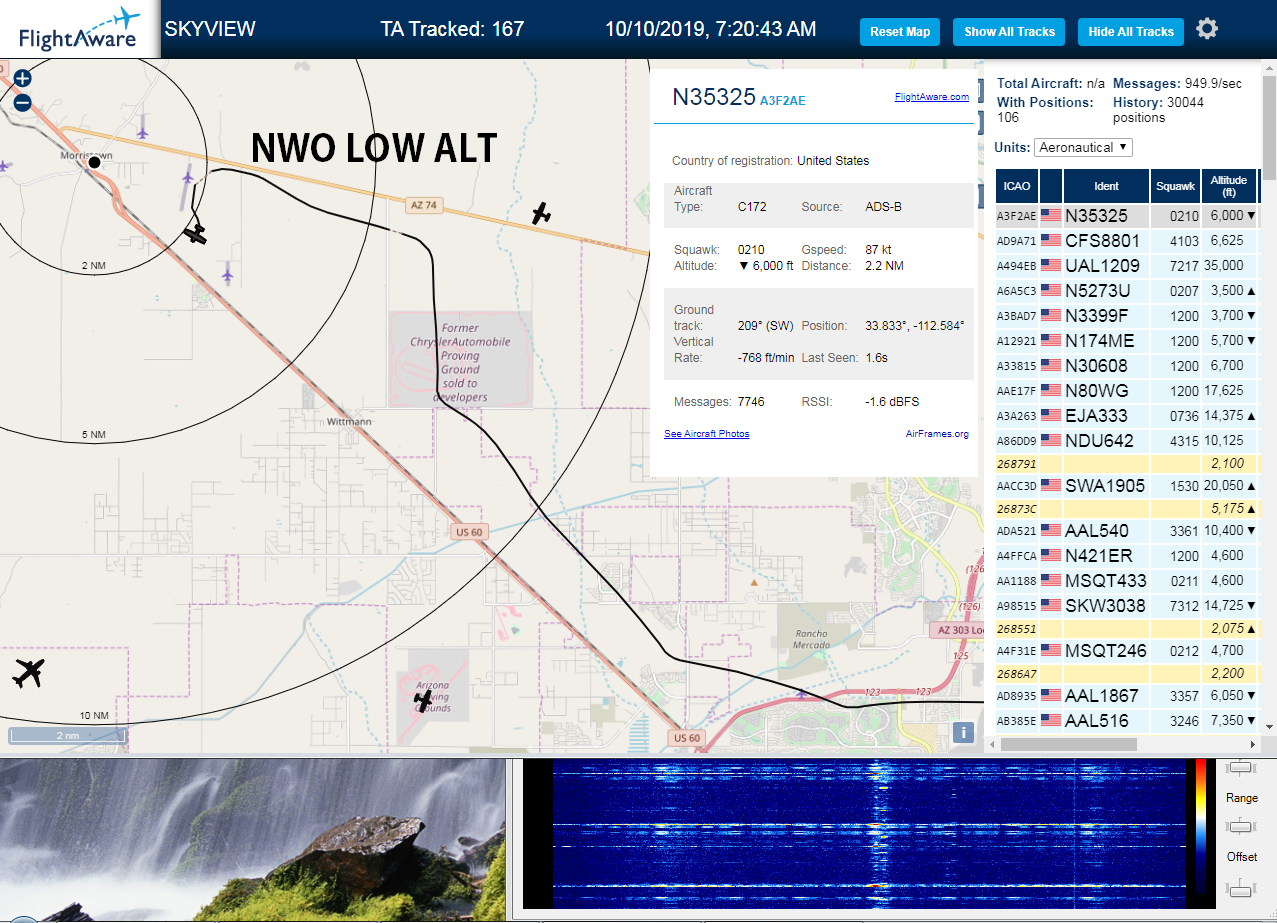Select the N35325 ident in the table

coord(1096,216)
